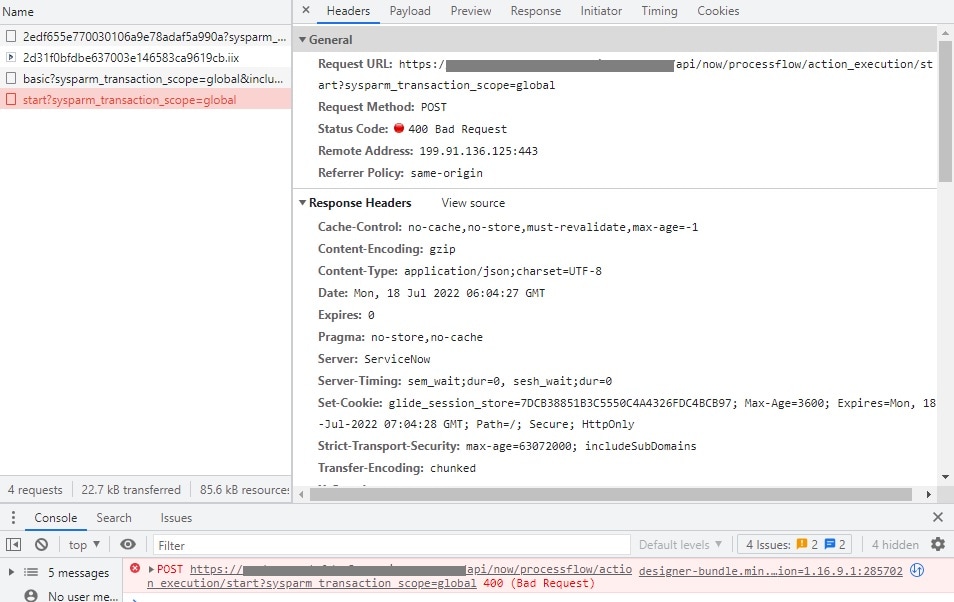Click the list icon next to 5 messages

point(30,572)
